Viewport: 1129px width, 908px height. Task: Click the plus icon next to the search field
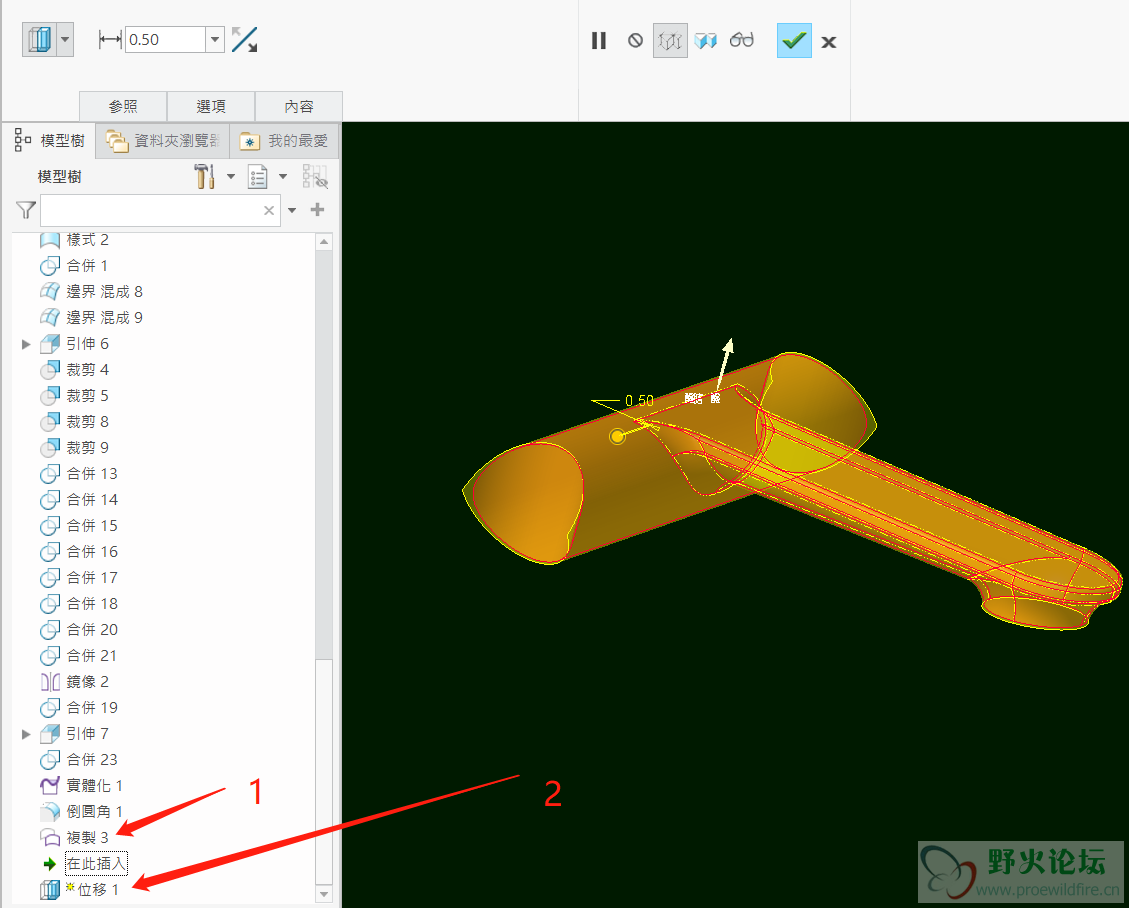318,210
